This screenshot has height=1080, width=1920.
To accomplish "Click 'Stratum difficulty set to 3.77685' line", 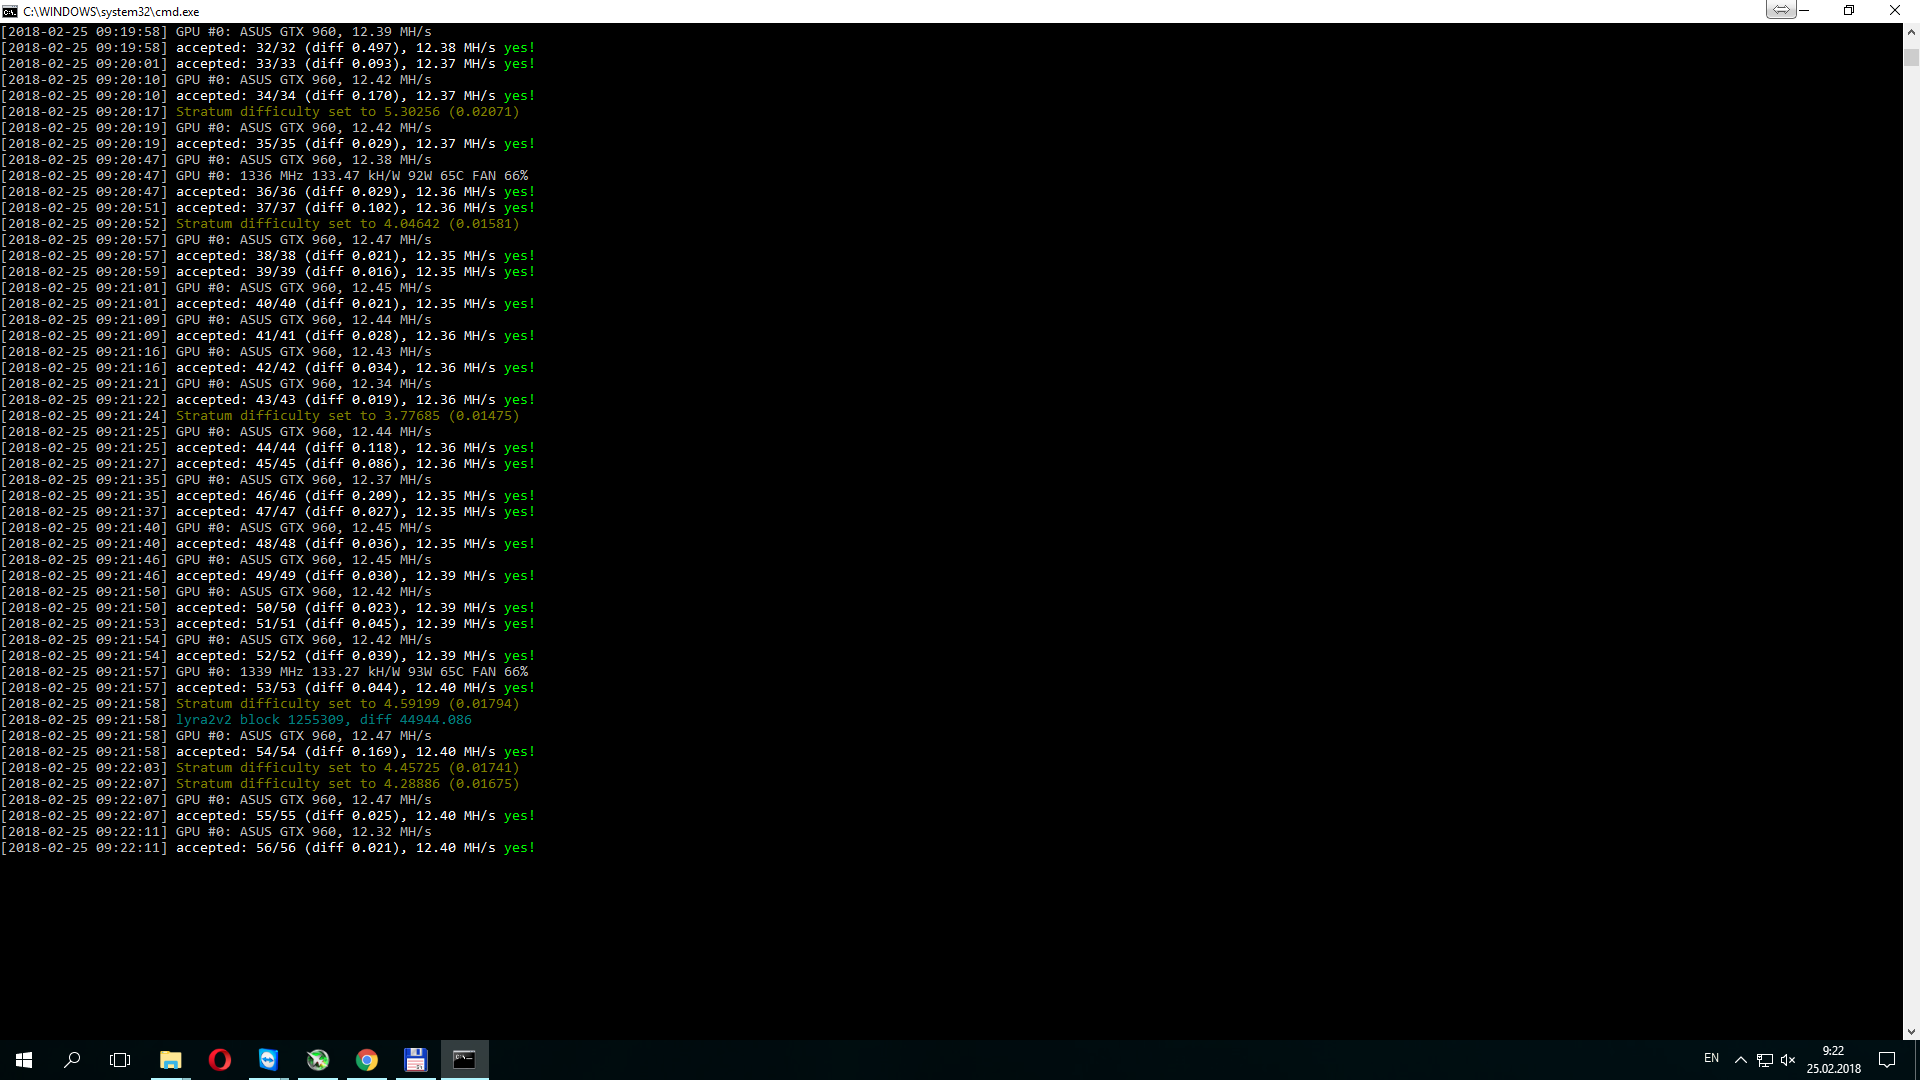I will pyautogui.click(x=260, y=416).
